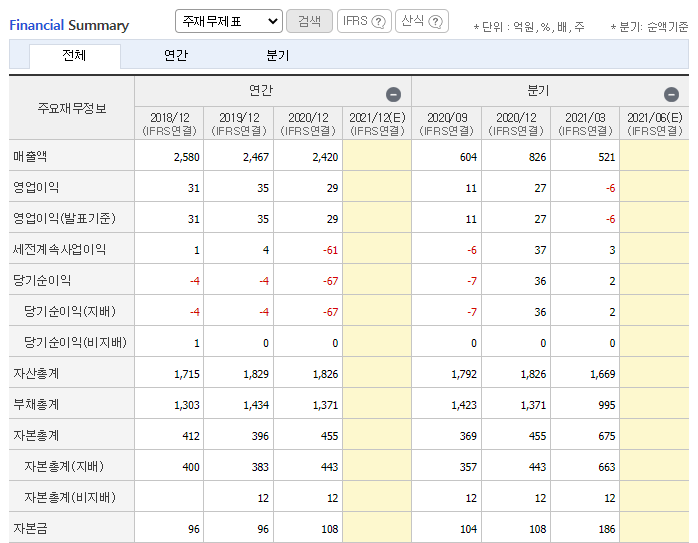The height and width of the screenshot is (543, 698).
Task: Select the 영업이익 row label
Action: pyautogui.click(x=36, y=187)
